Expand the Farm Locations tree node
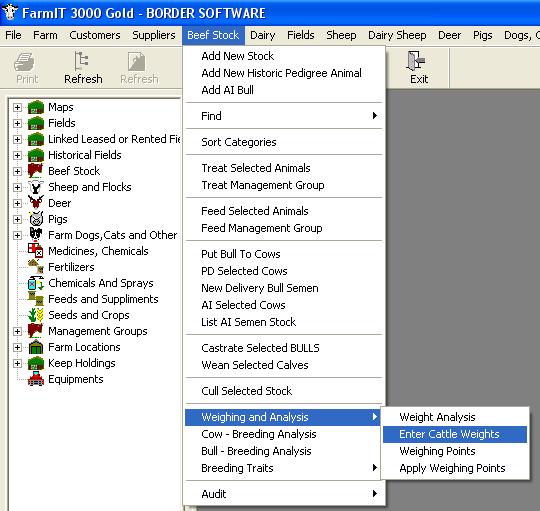 (x=17, y=347)
